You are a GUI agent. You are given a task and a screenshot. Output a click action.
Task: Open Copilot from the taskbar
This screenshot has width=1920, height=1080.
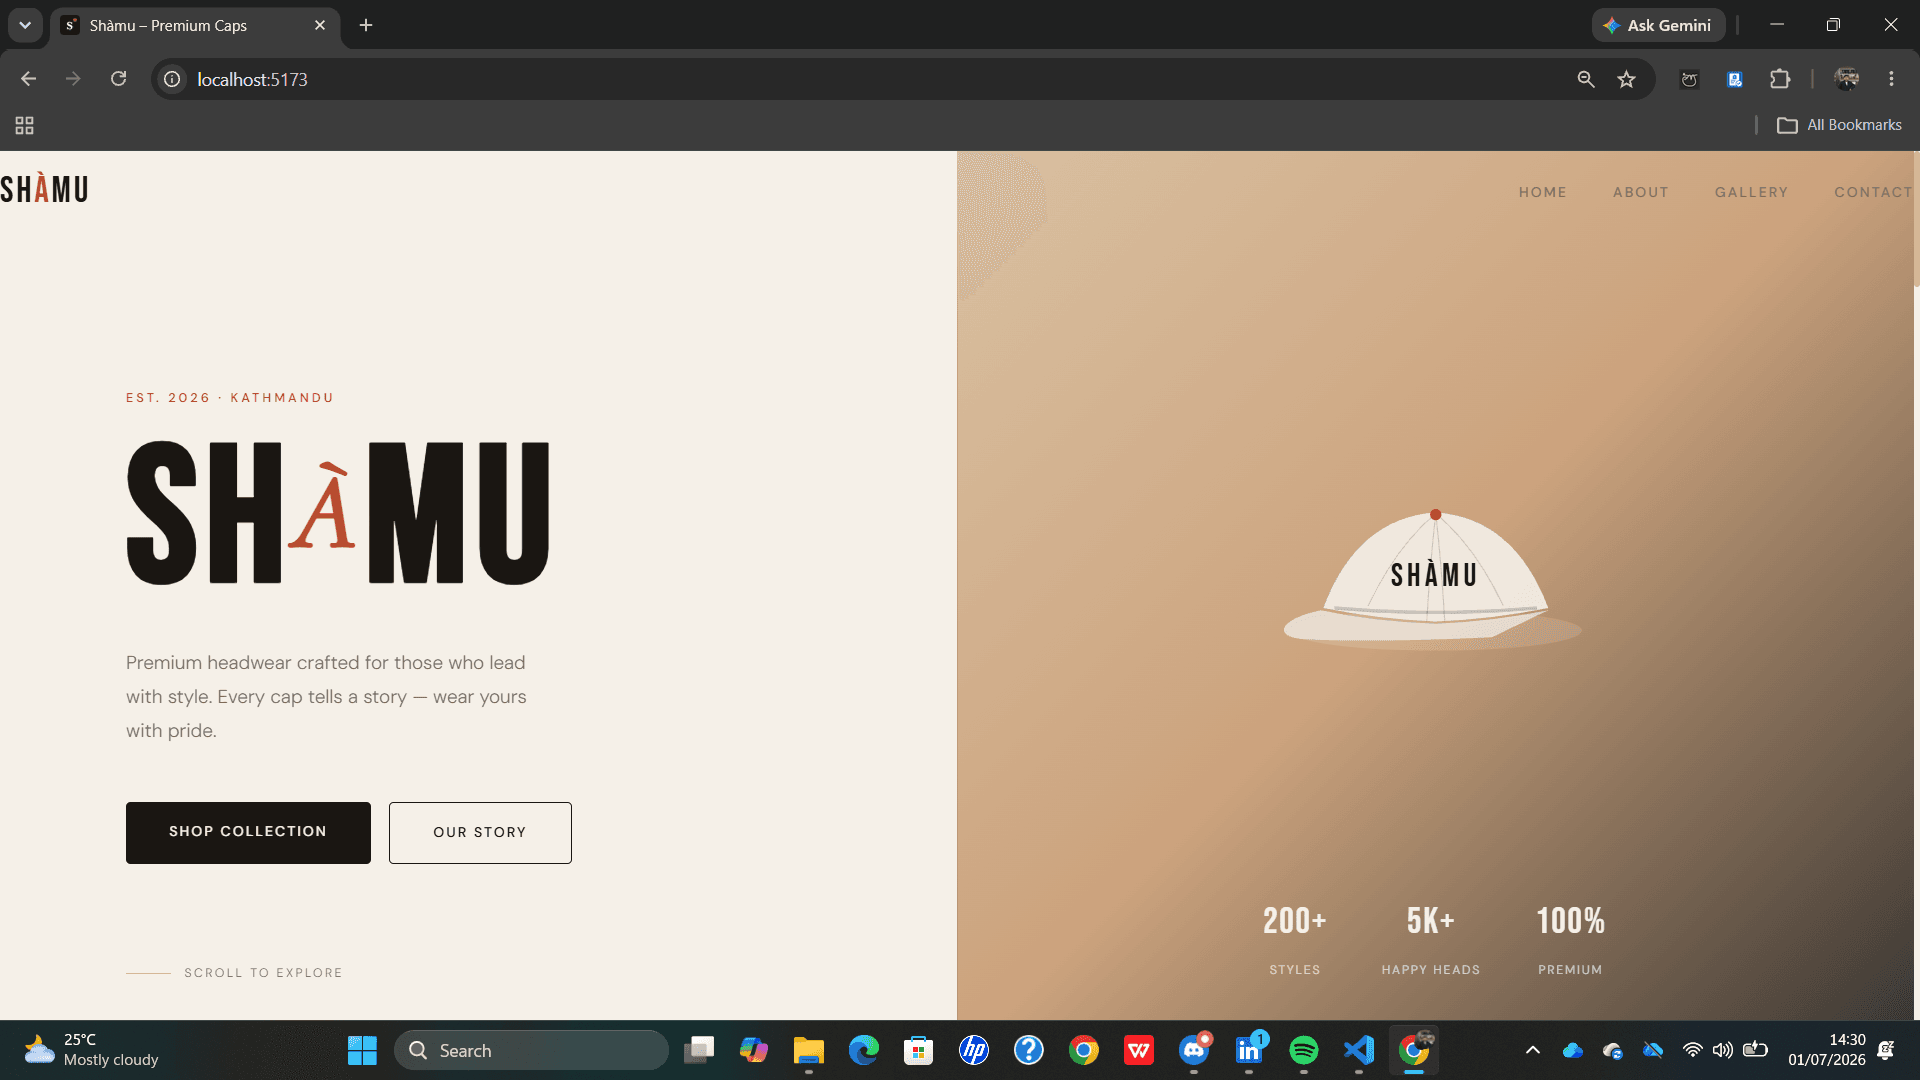click(754, 1050)
